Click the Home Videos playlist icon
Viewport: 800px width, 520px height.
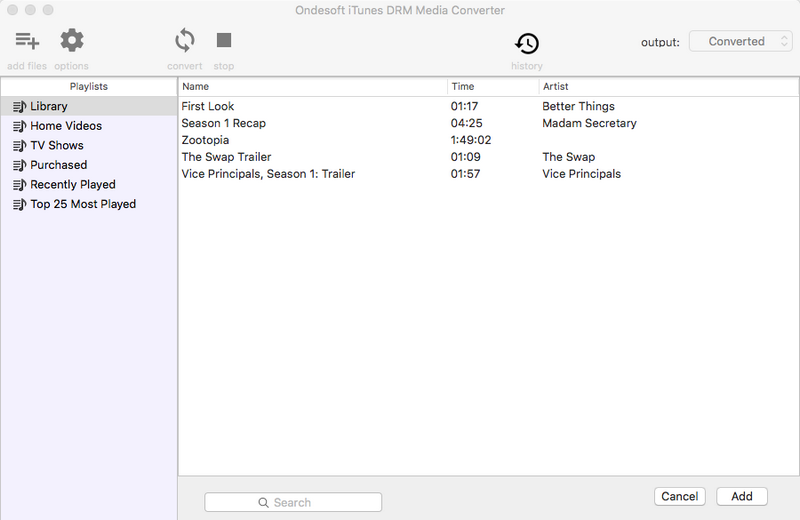19,126
